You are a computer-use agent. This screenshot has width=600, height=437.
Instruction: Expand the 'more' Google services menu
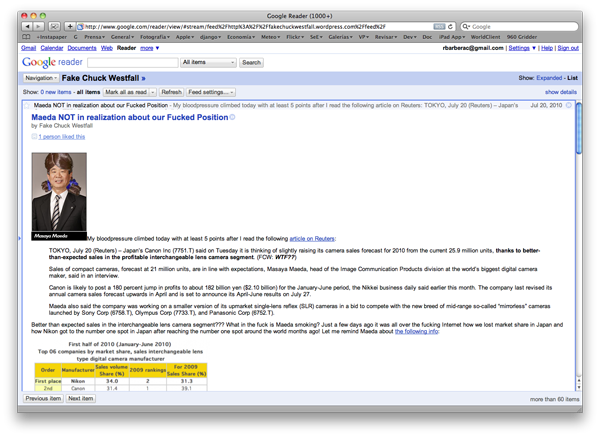point(149,48)
